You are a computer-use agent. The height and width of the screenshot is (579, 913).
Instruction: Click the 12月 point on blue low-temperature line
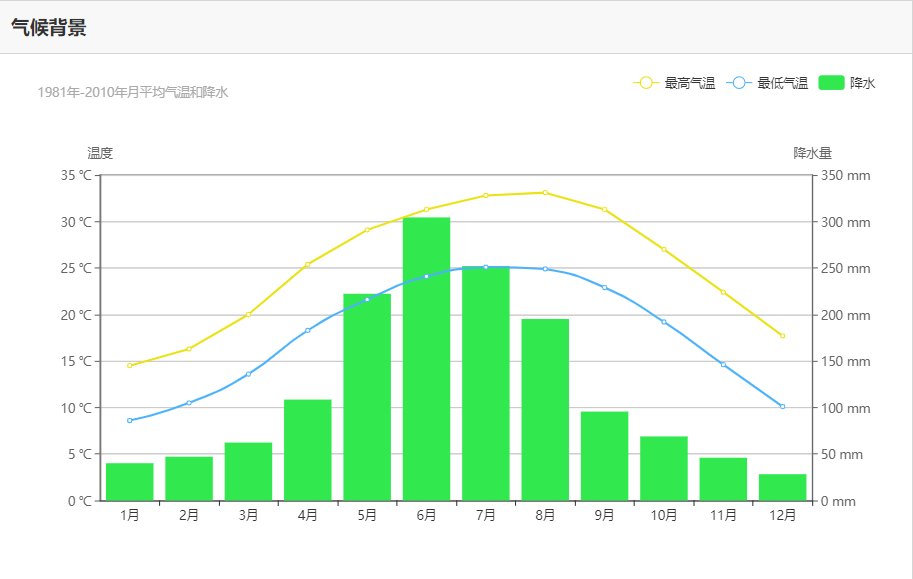click(x=782, y=406)
